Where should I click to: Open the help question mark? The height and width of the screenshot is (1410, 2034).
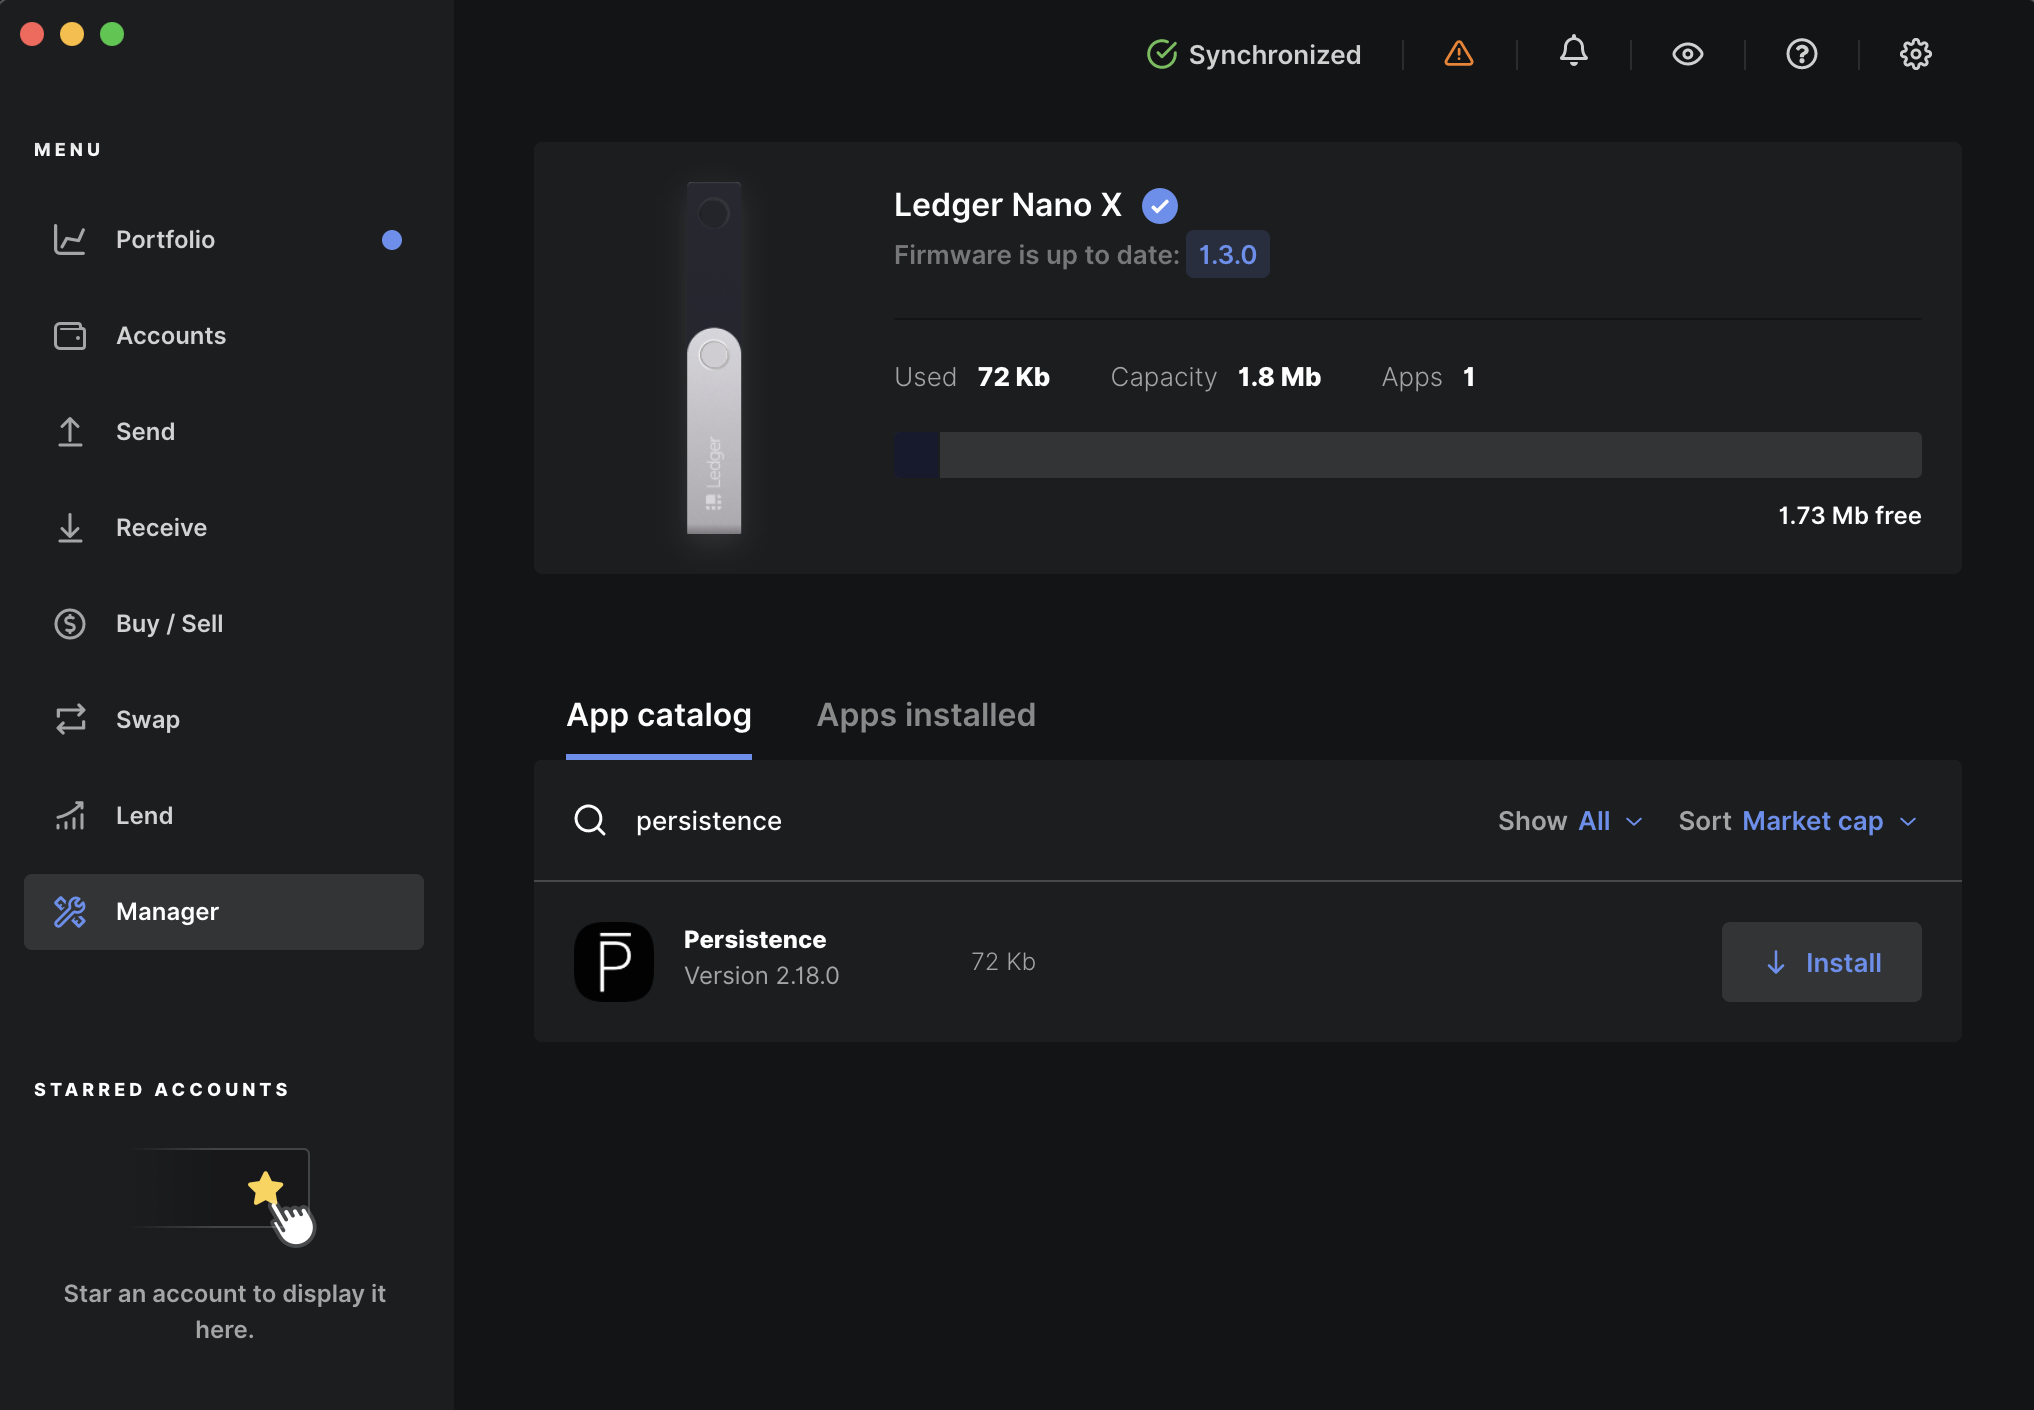(1802, 54)
